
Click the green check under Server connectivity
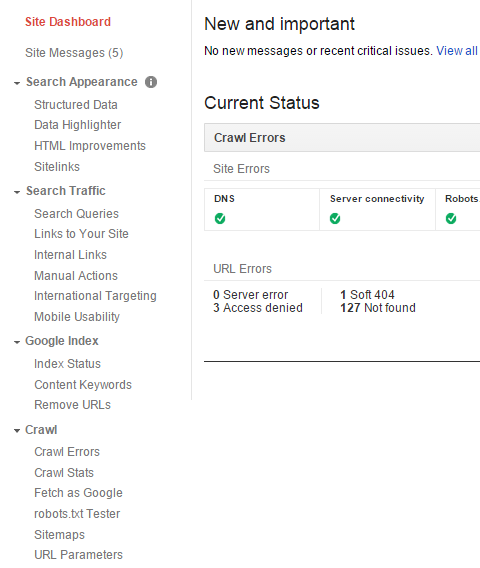[x=335, y=218]
